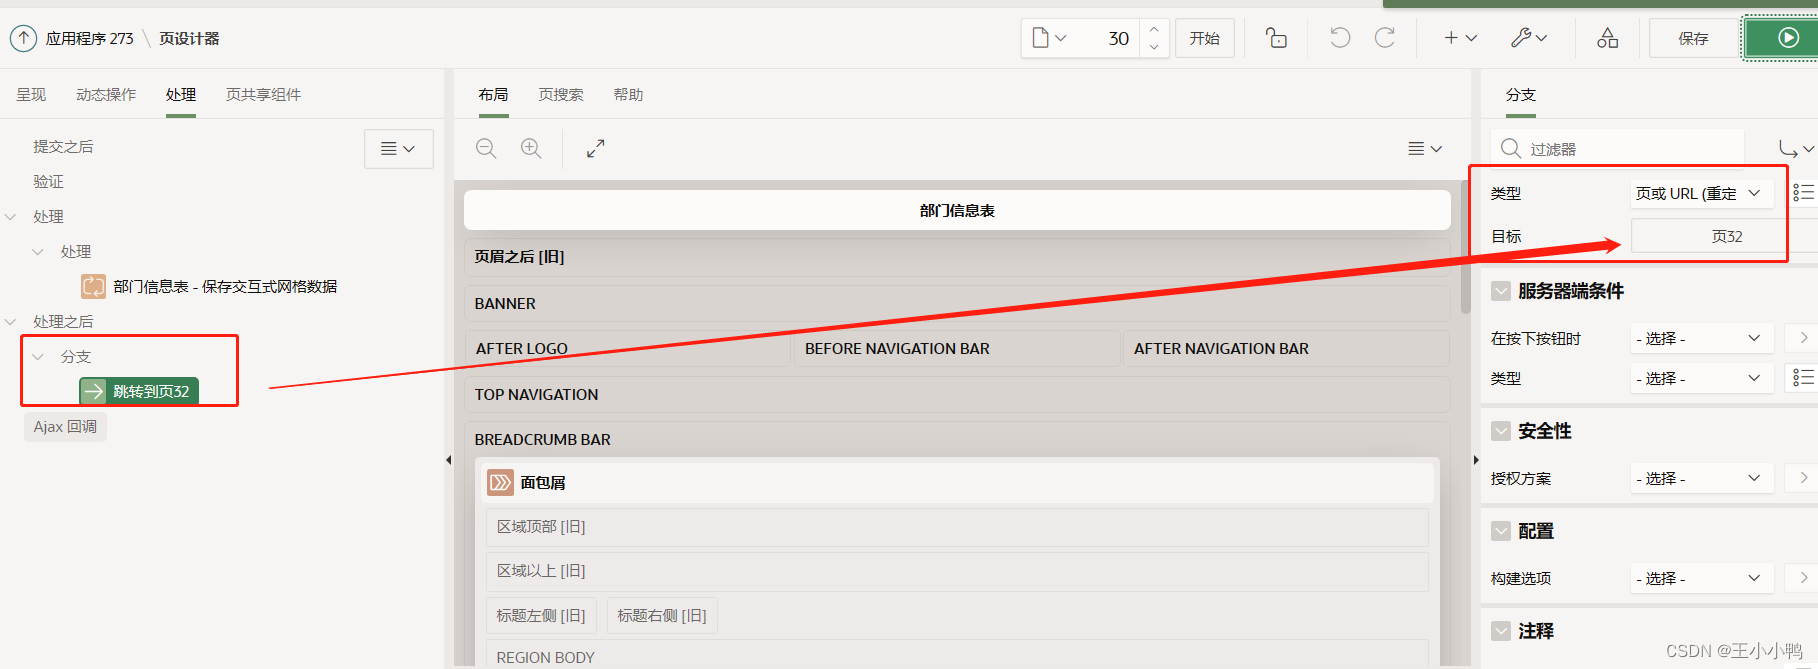This screenshot has width=1818, height=669.
Task: Click the 目标 页32 button
Action: tap(1726, 236)
